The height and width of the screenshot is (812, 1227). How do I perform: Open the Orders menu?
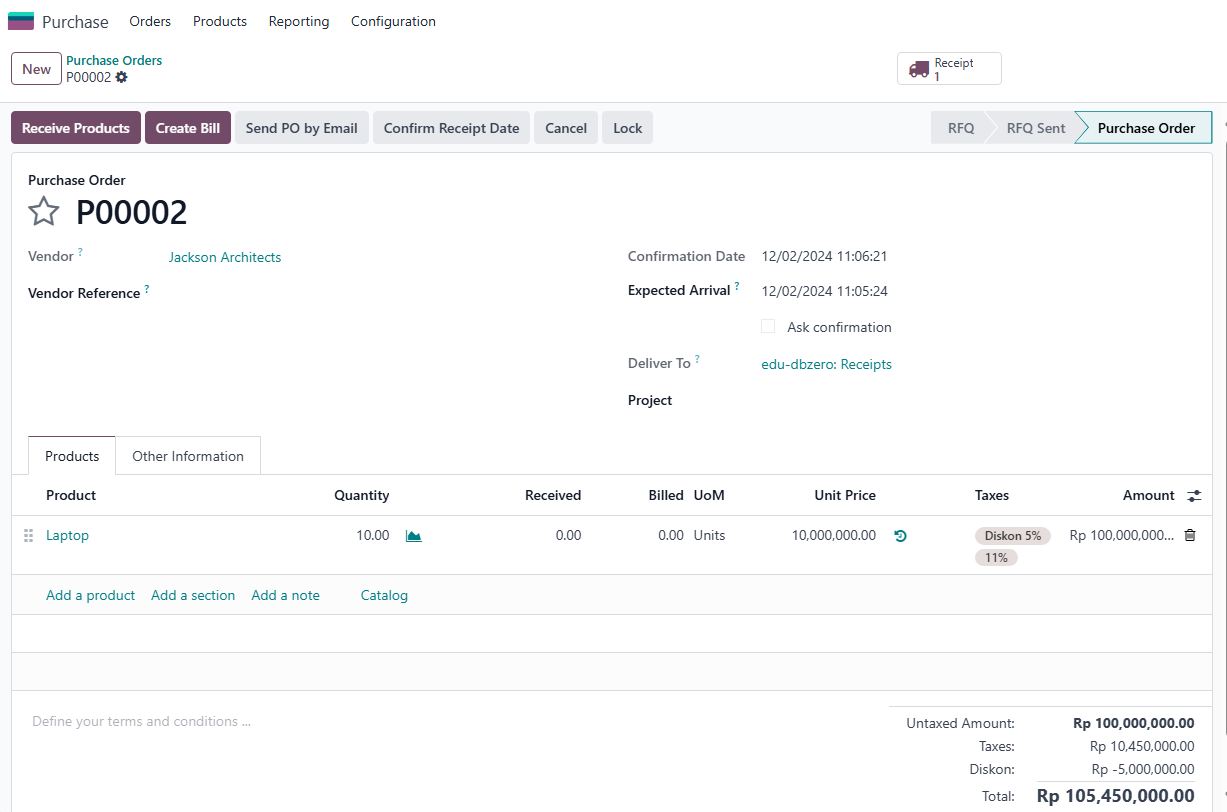[x=150, y=21]
